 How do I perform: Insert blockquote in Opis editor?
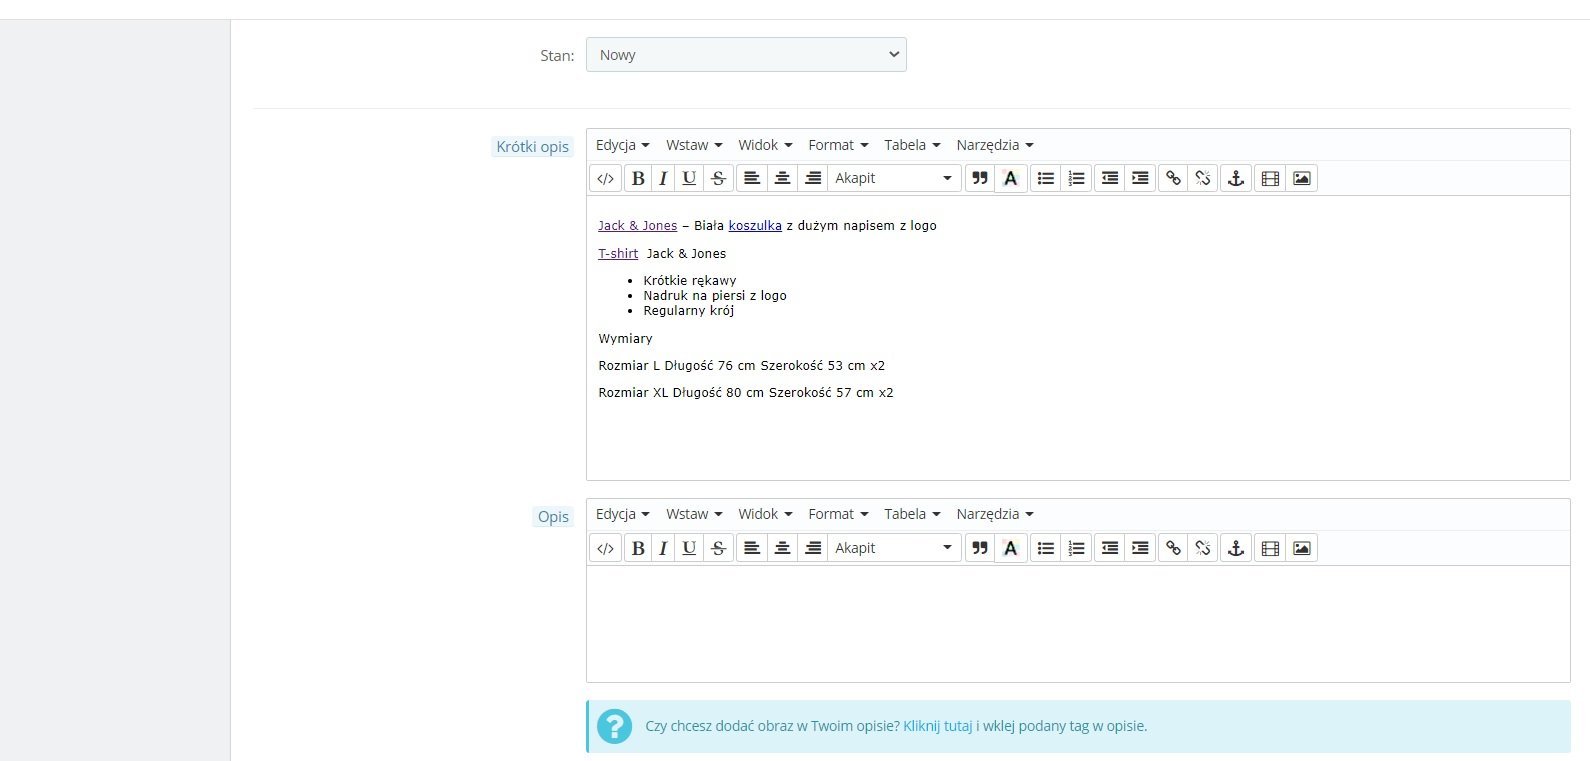980,548
